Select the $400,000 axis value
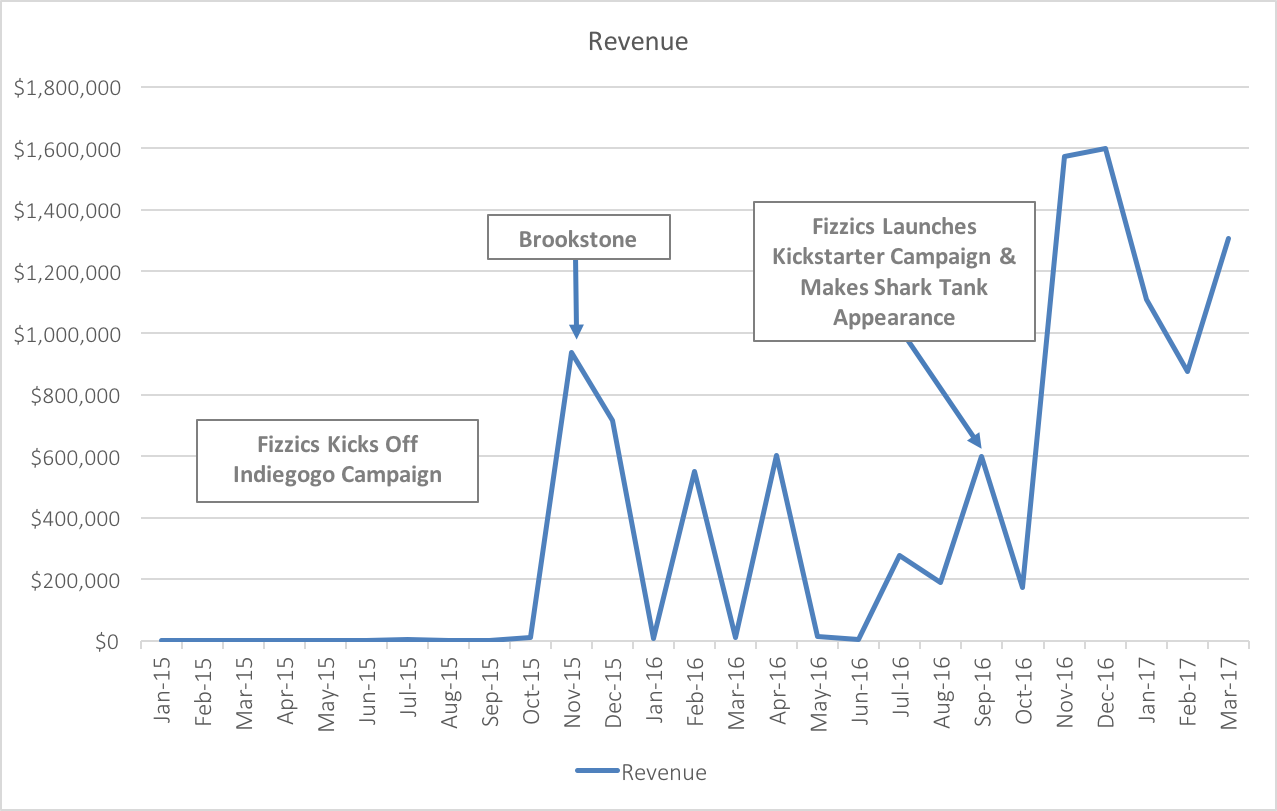Viewport: 1277px width, 811px height. click(77, 518)
